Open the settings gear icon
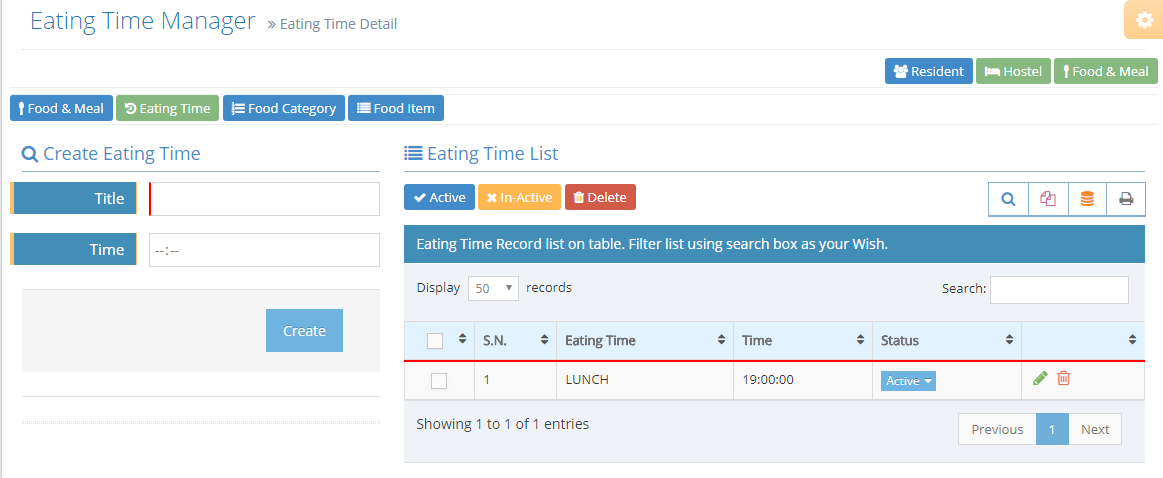The image size is (1163, 478). point(1144,20)
